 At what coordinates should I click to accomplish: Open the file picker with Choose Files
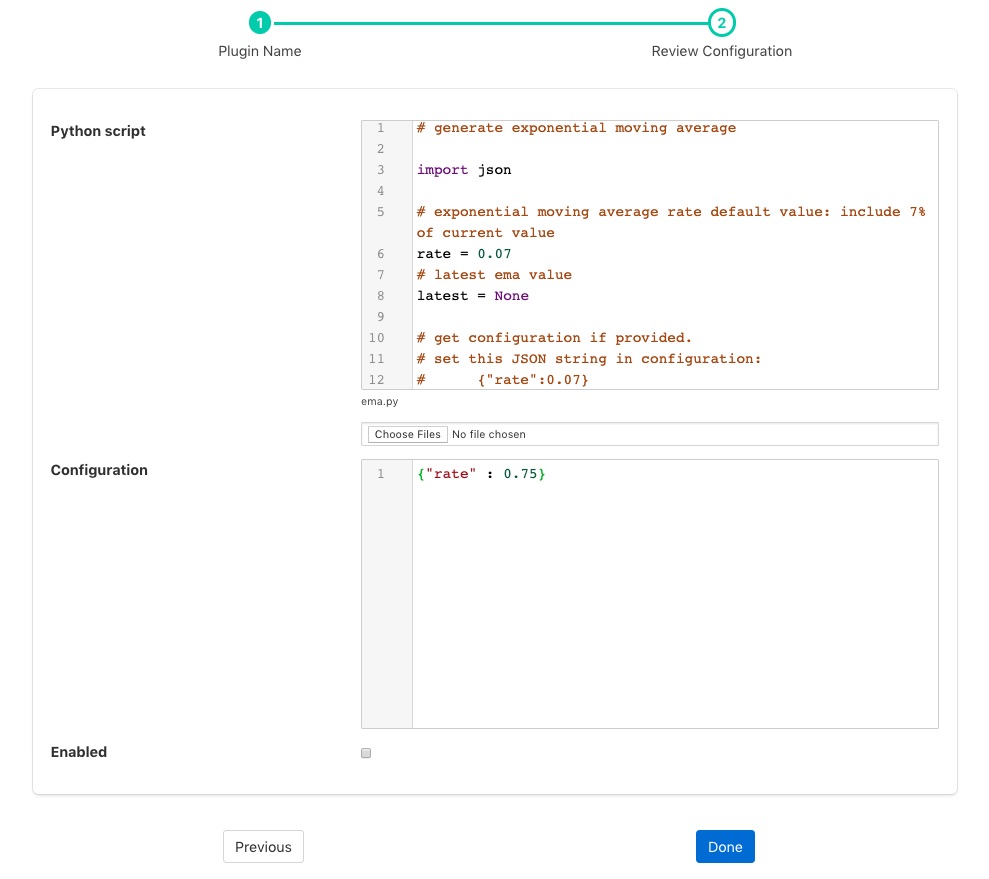407,434
